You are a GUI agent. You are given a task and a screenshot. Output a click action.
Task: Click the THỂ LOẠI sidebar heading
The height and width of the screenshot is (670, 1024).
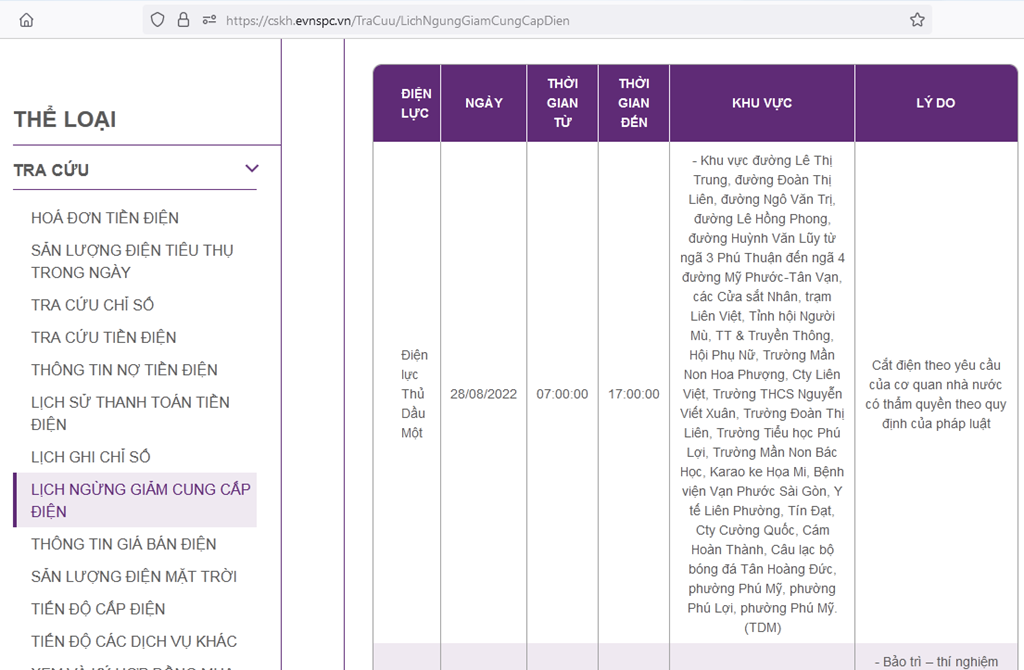tap(65, 120)
